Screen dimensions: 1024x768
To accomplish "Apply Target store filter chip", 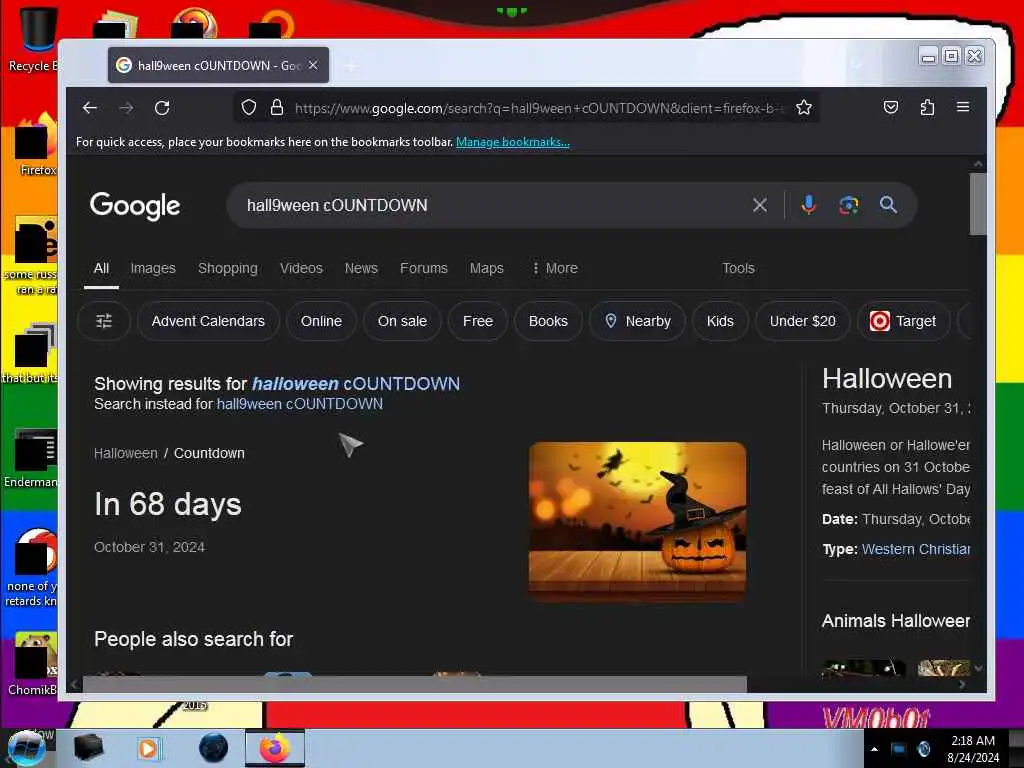I will tap(904, 321).
